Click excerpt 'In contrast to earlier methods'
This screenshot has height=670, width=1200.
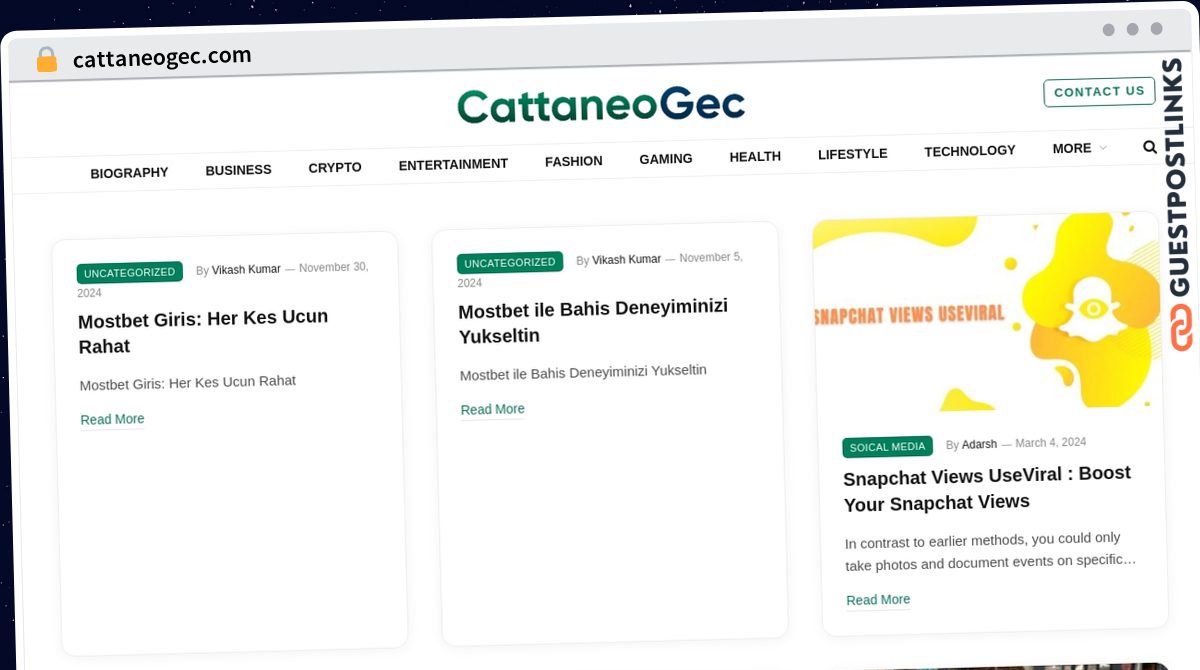[x=990, y=551]
